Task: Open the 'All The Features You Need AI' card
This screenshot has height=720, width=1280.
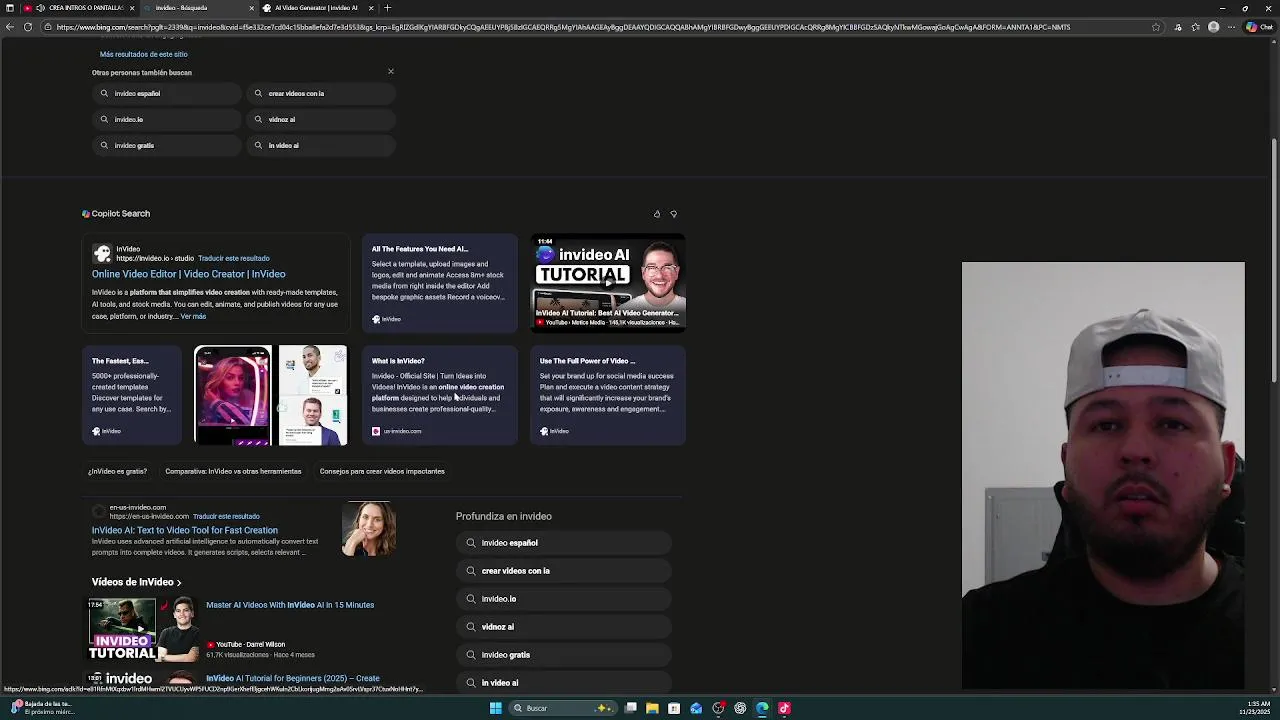Action: (440, 284)
